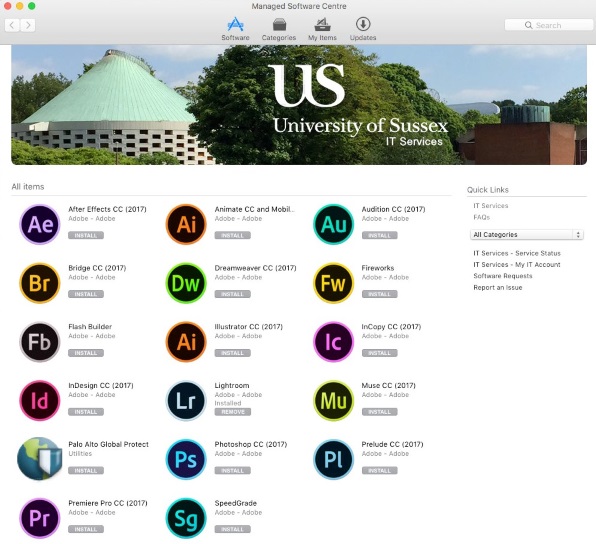Install InDesign CC (2017)

click(86, 412)
